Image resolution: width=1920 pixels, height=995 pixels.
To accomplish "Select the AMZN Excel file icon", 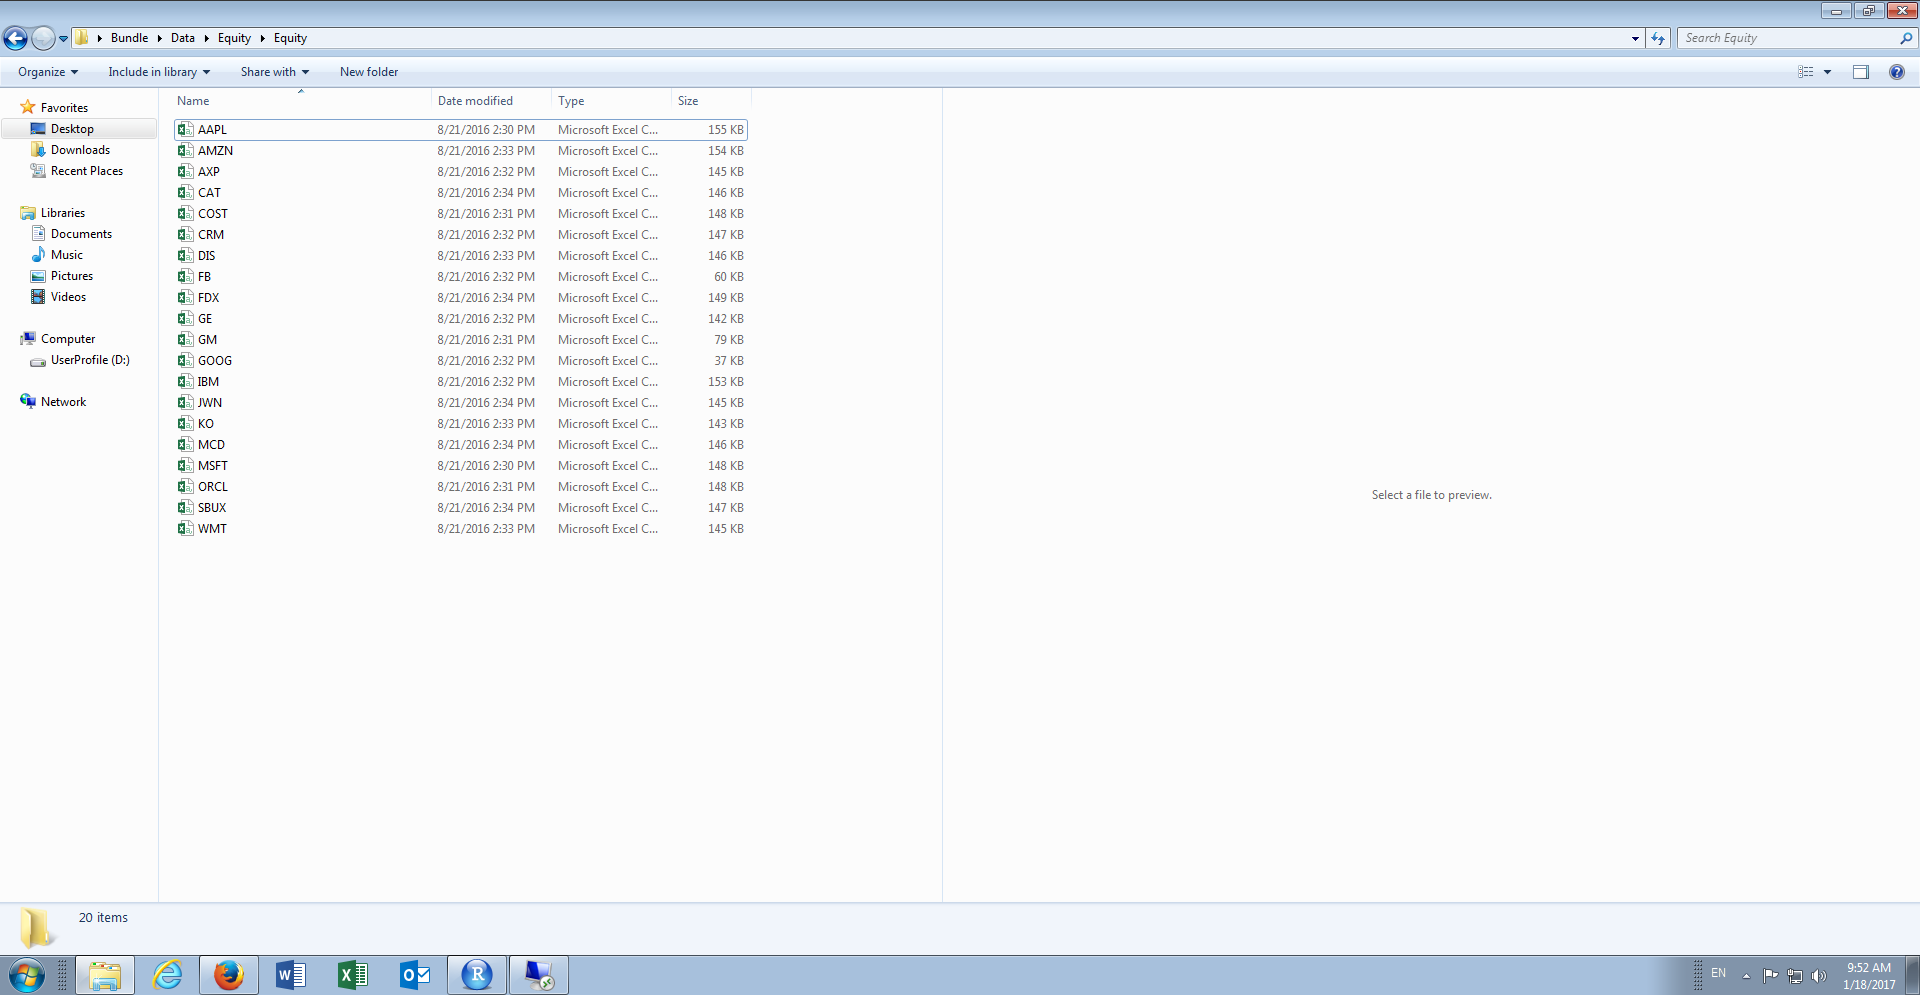I will click(185, 150).
